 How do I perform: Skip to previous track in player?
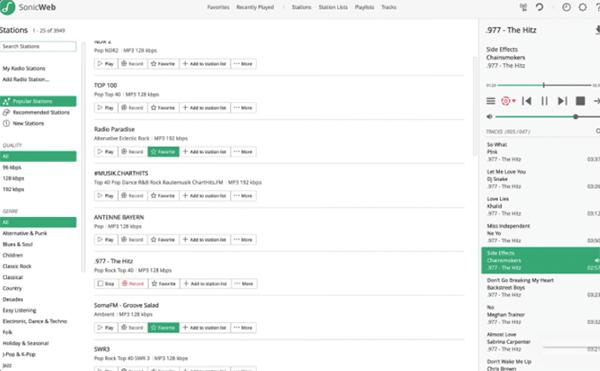pos(527,101)
